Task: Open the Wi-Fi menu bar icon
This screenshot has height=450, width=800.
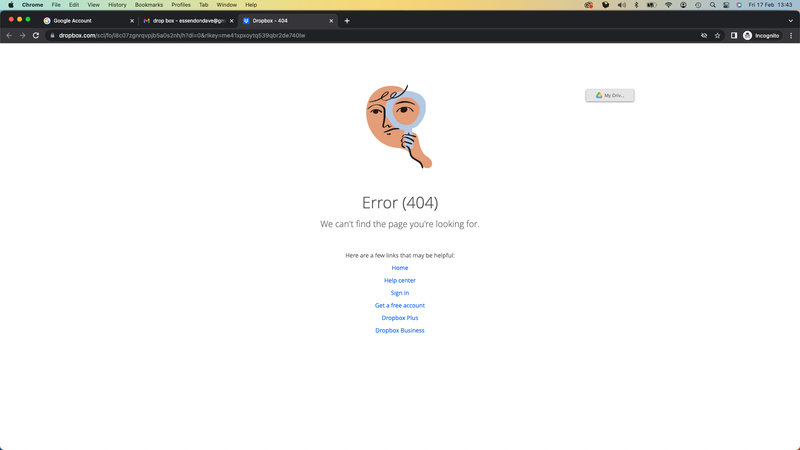Action: click(x=668, y=5)
